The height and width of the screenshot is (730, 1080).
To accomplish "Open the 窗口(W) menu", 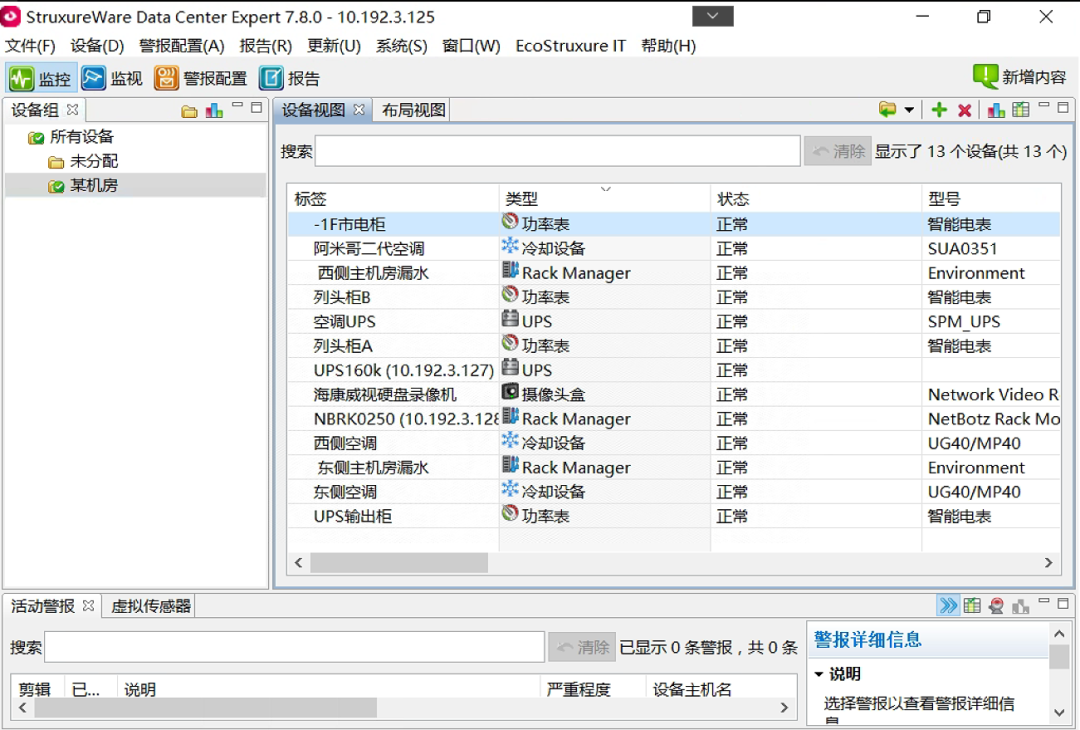I will tap(471, 46).
